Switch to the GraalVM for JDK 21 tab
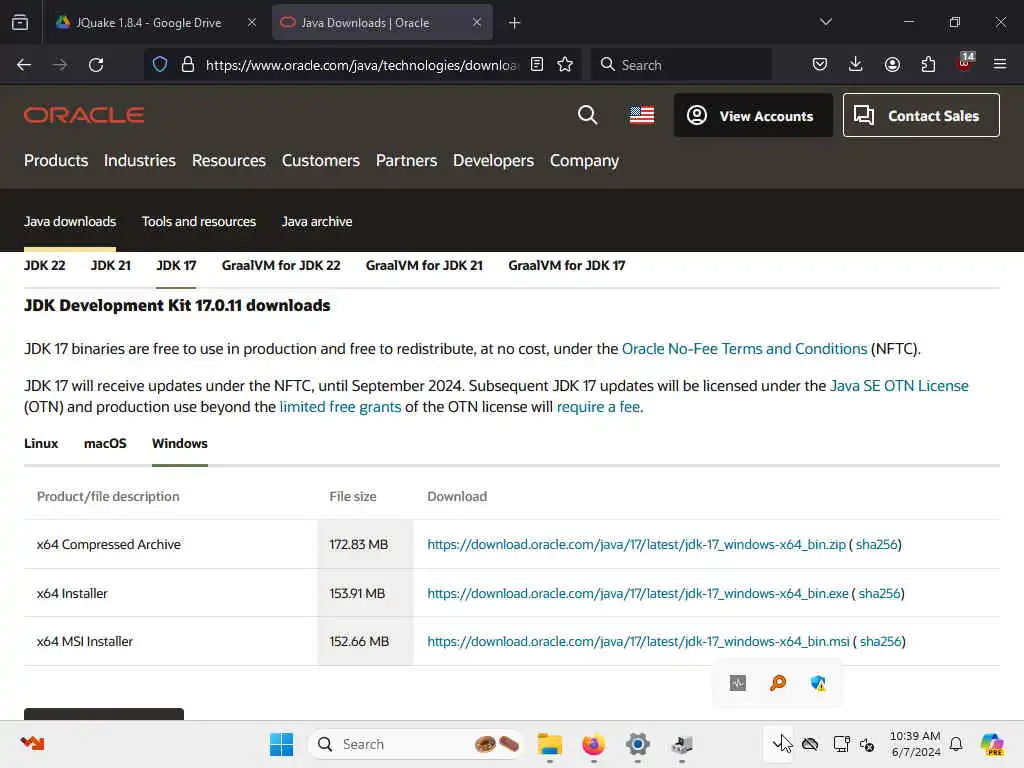The height and width of the screenshot is (768, 1024). pyautogui.click(x=424, y=266)
